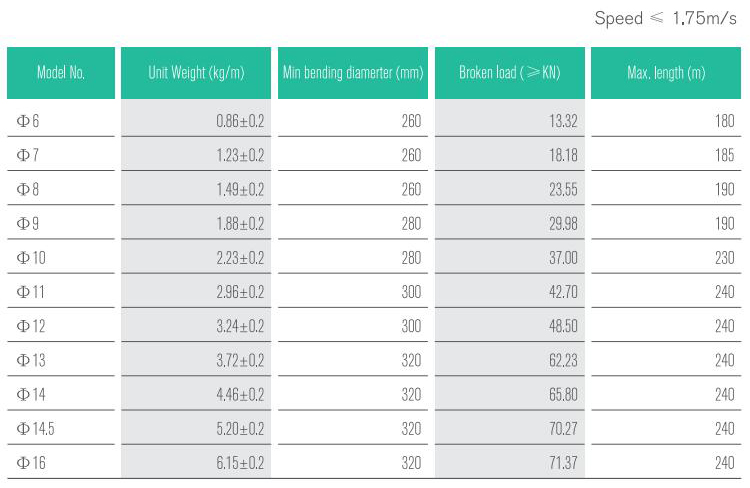Click the Speed ≤ 1.75m/s note
The image size is (750, 488).
point(665,18)
